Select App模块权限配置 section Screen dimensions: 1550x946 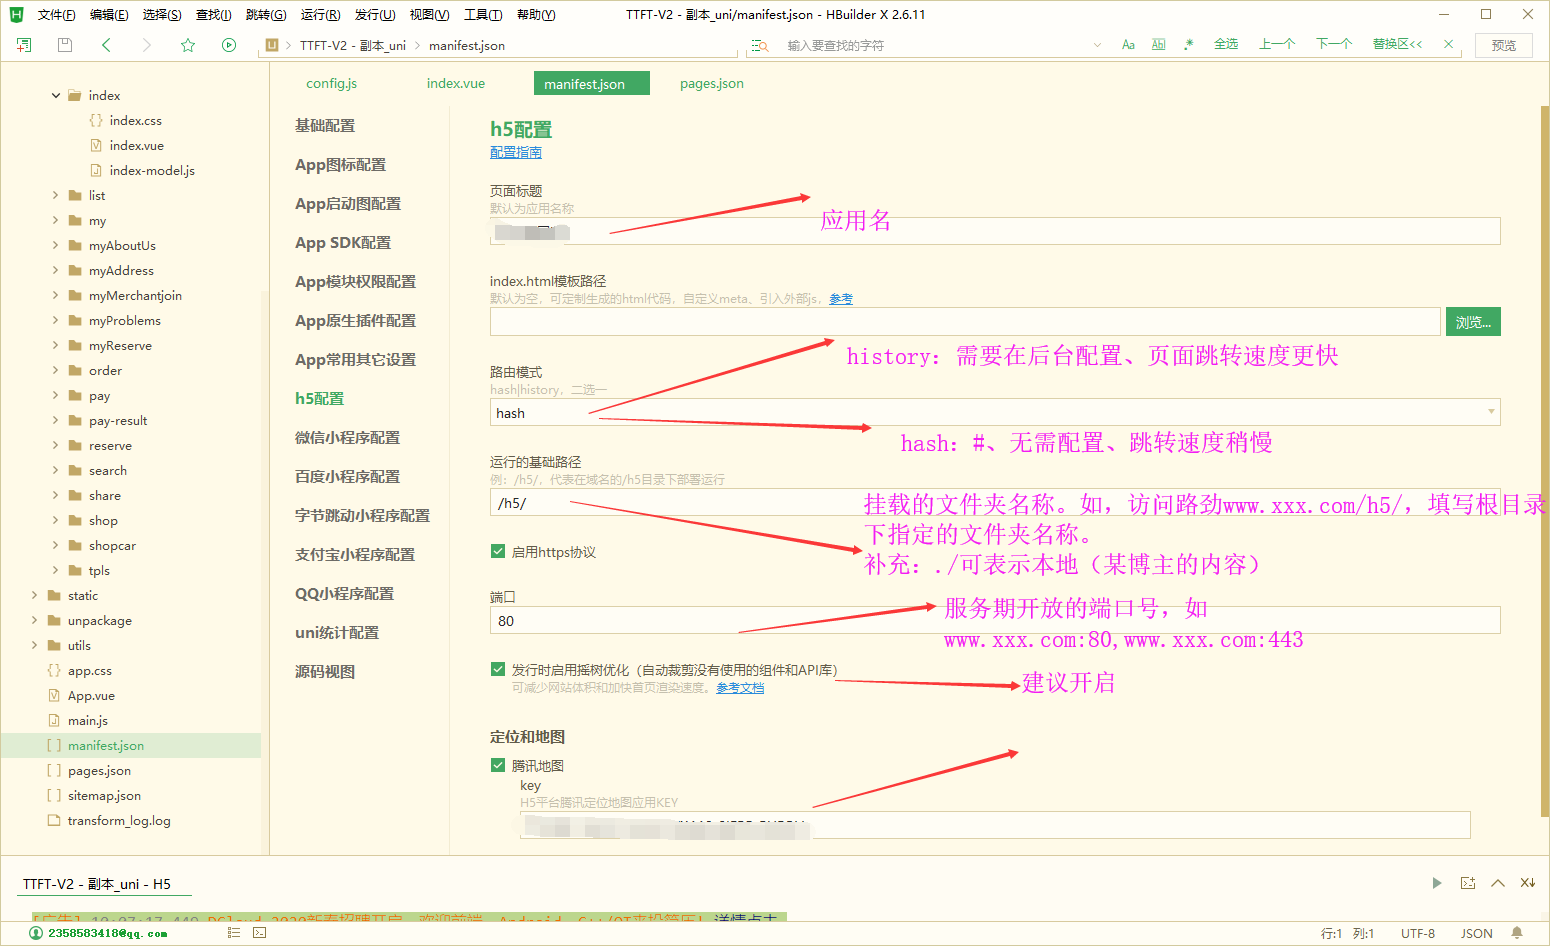[355, 281]
